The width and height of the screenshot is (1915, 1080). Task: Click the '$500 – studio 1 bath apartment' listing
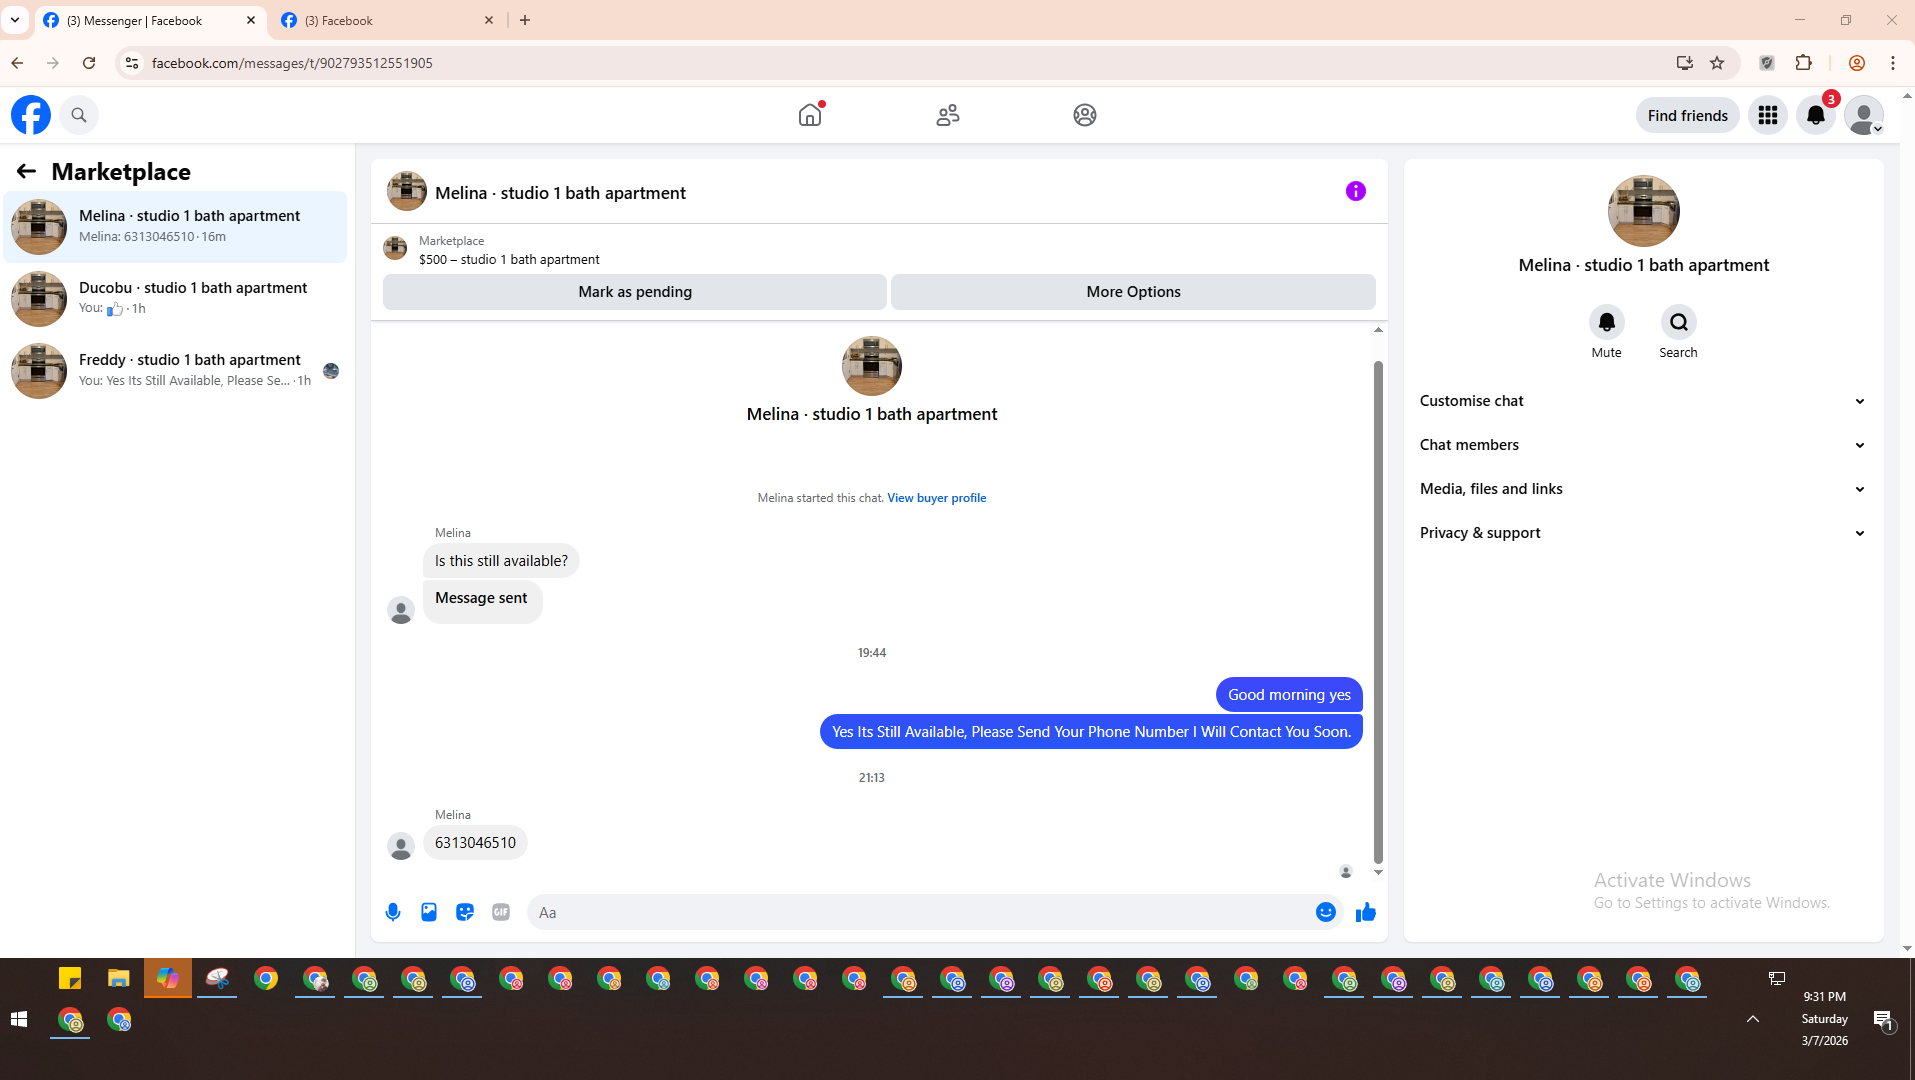pos(509,260)
